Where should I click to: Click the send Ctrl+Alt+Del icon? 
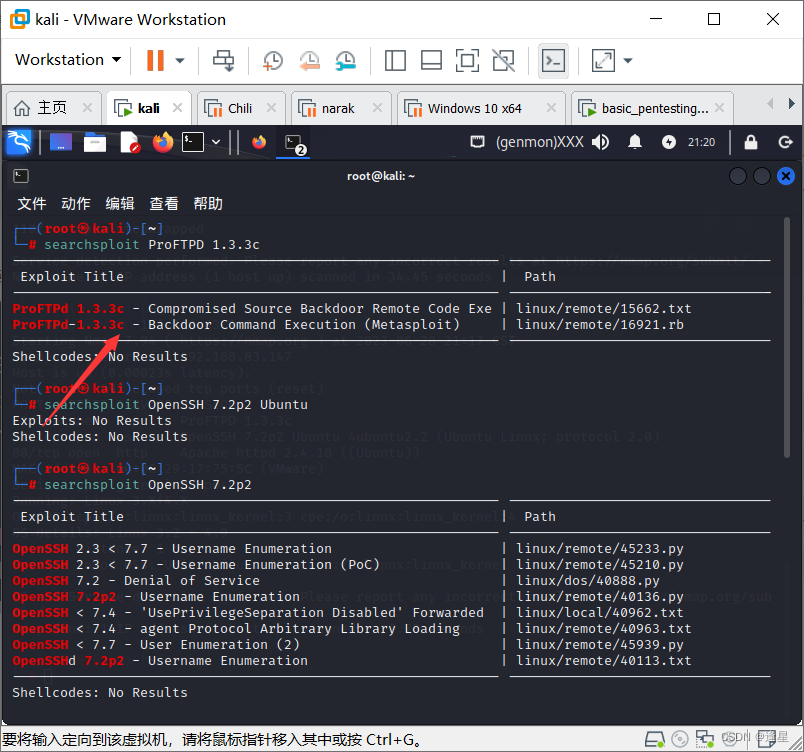point(224,60)
